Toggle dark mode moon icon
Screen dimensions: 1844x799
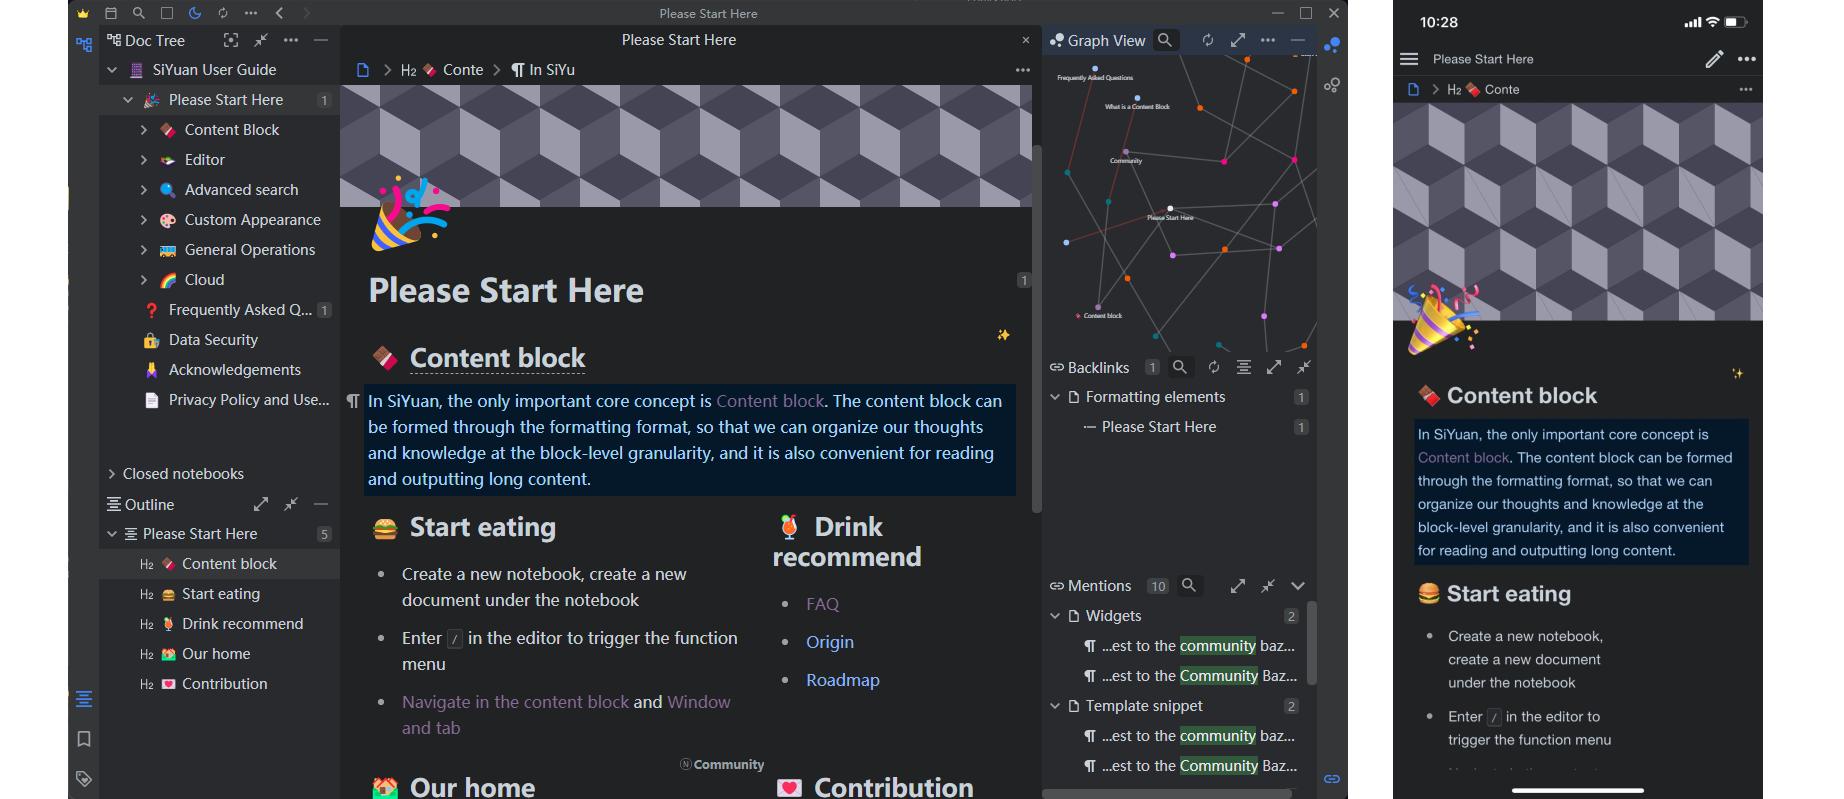(195, 13)
